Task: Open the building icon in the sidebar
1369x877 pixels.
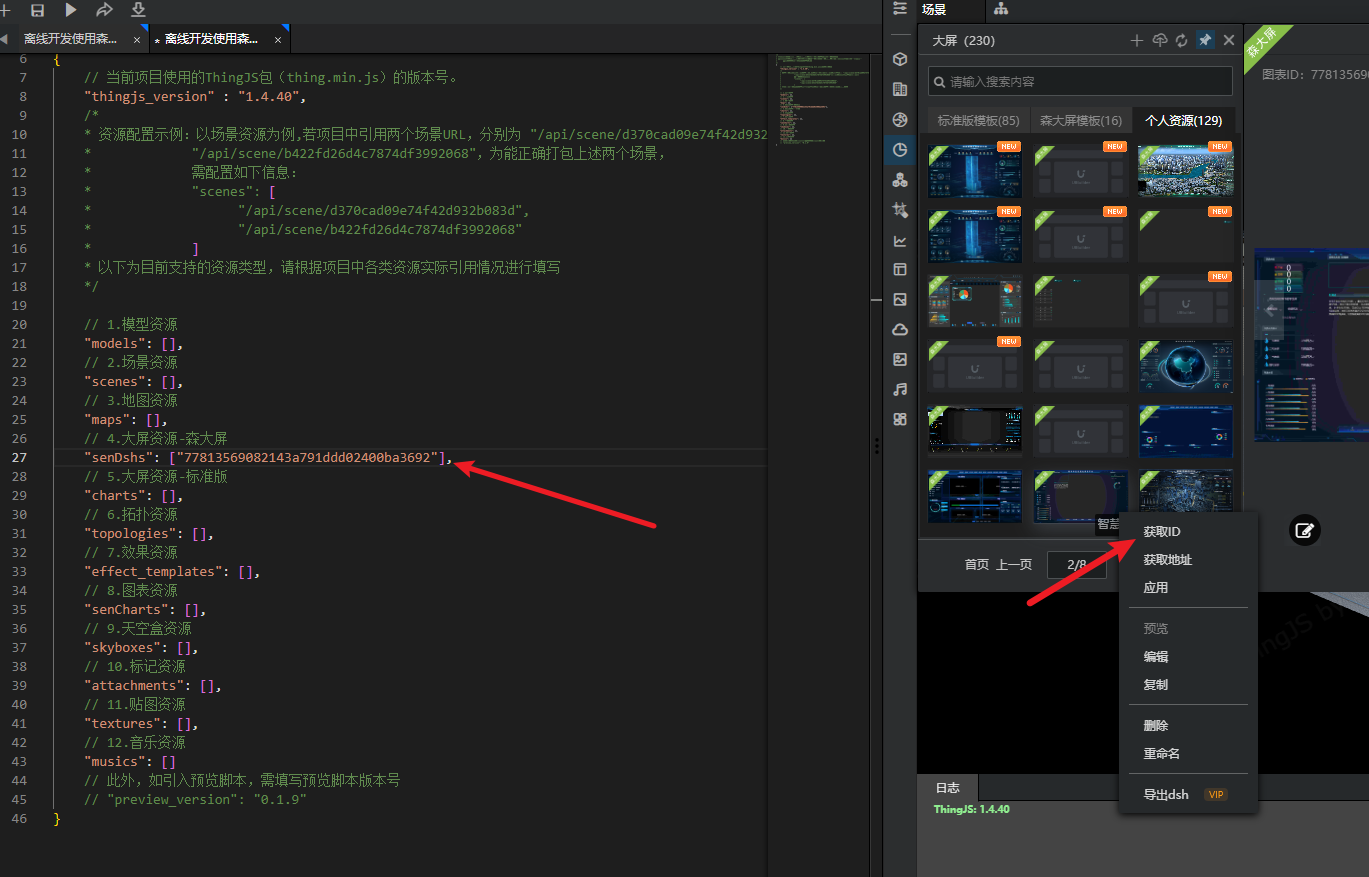Action: [x=900, y=90]
